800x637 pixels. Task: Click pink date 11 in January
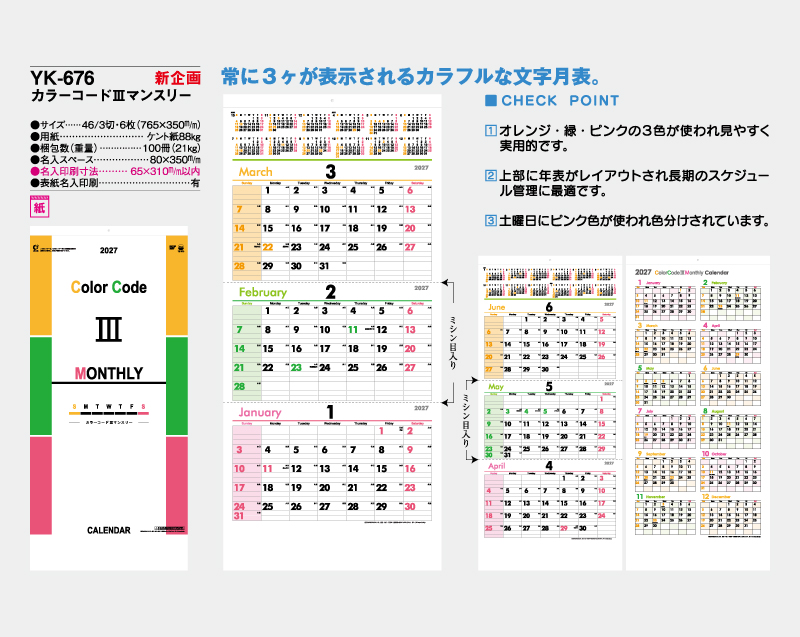pyautogui.click(x=268, y=469)
